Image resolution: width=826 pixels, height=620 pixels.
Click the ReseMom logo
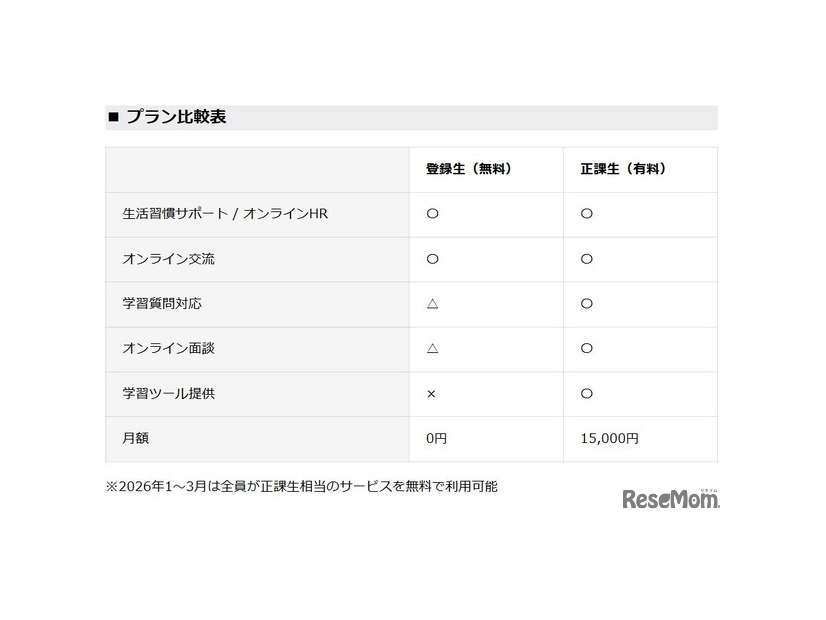click(670, 498)
